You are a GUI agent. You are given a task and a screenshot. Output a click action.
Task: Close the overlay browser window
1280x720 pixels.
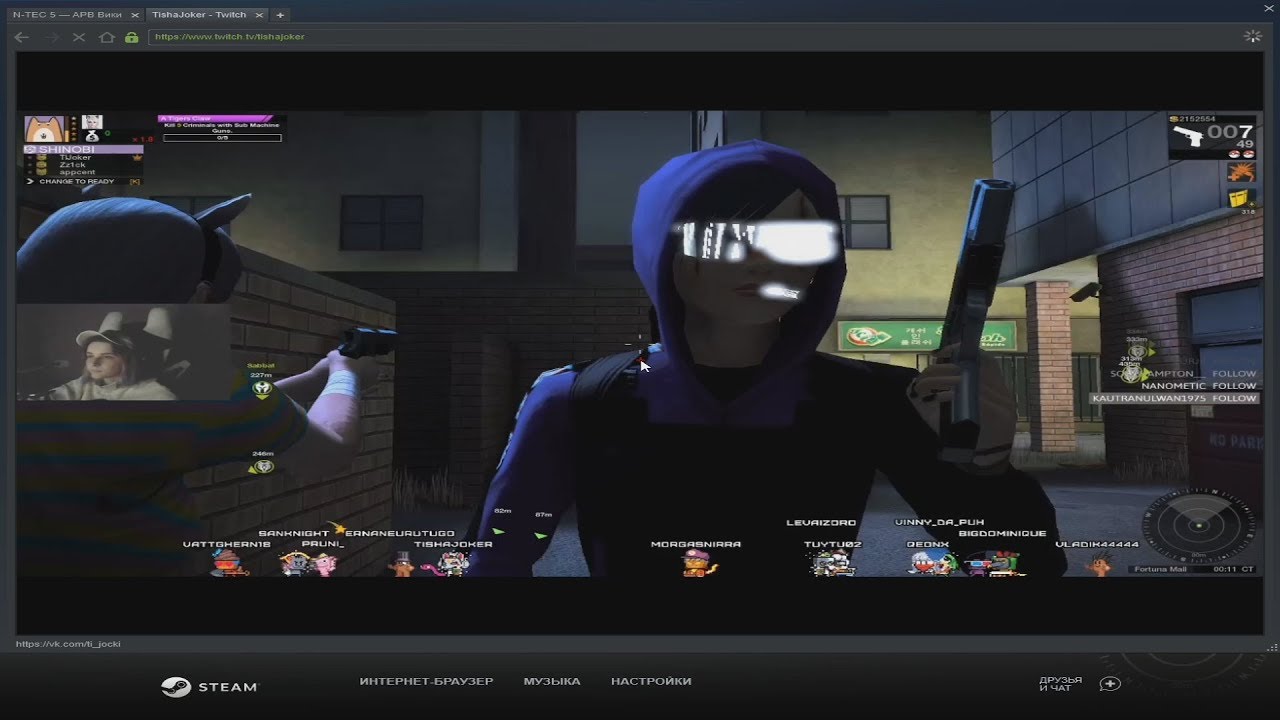point(1267,7)
